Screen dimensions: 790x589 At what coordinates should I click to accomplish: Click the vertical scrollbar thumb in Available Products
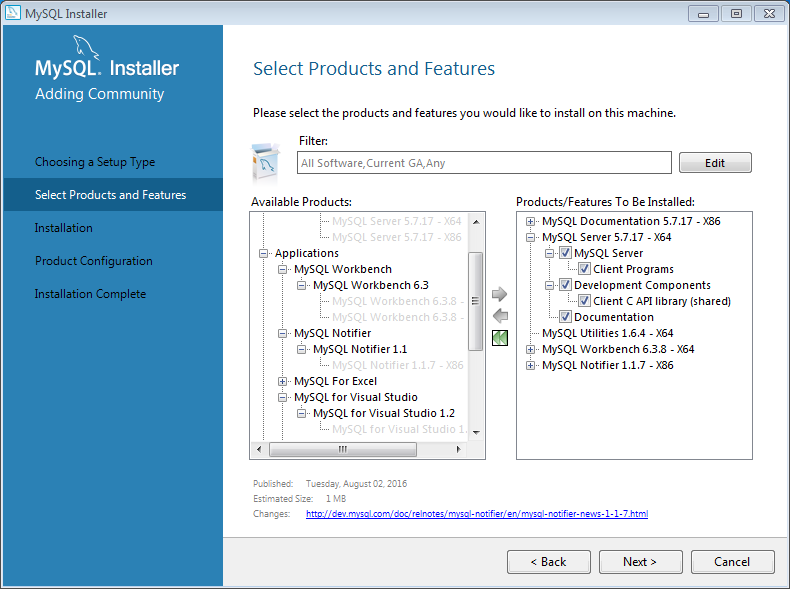tap(475, 301)
